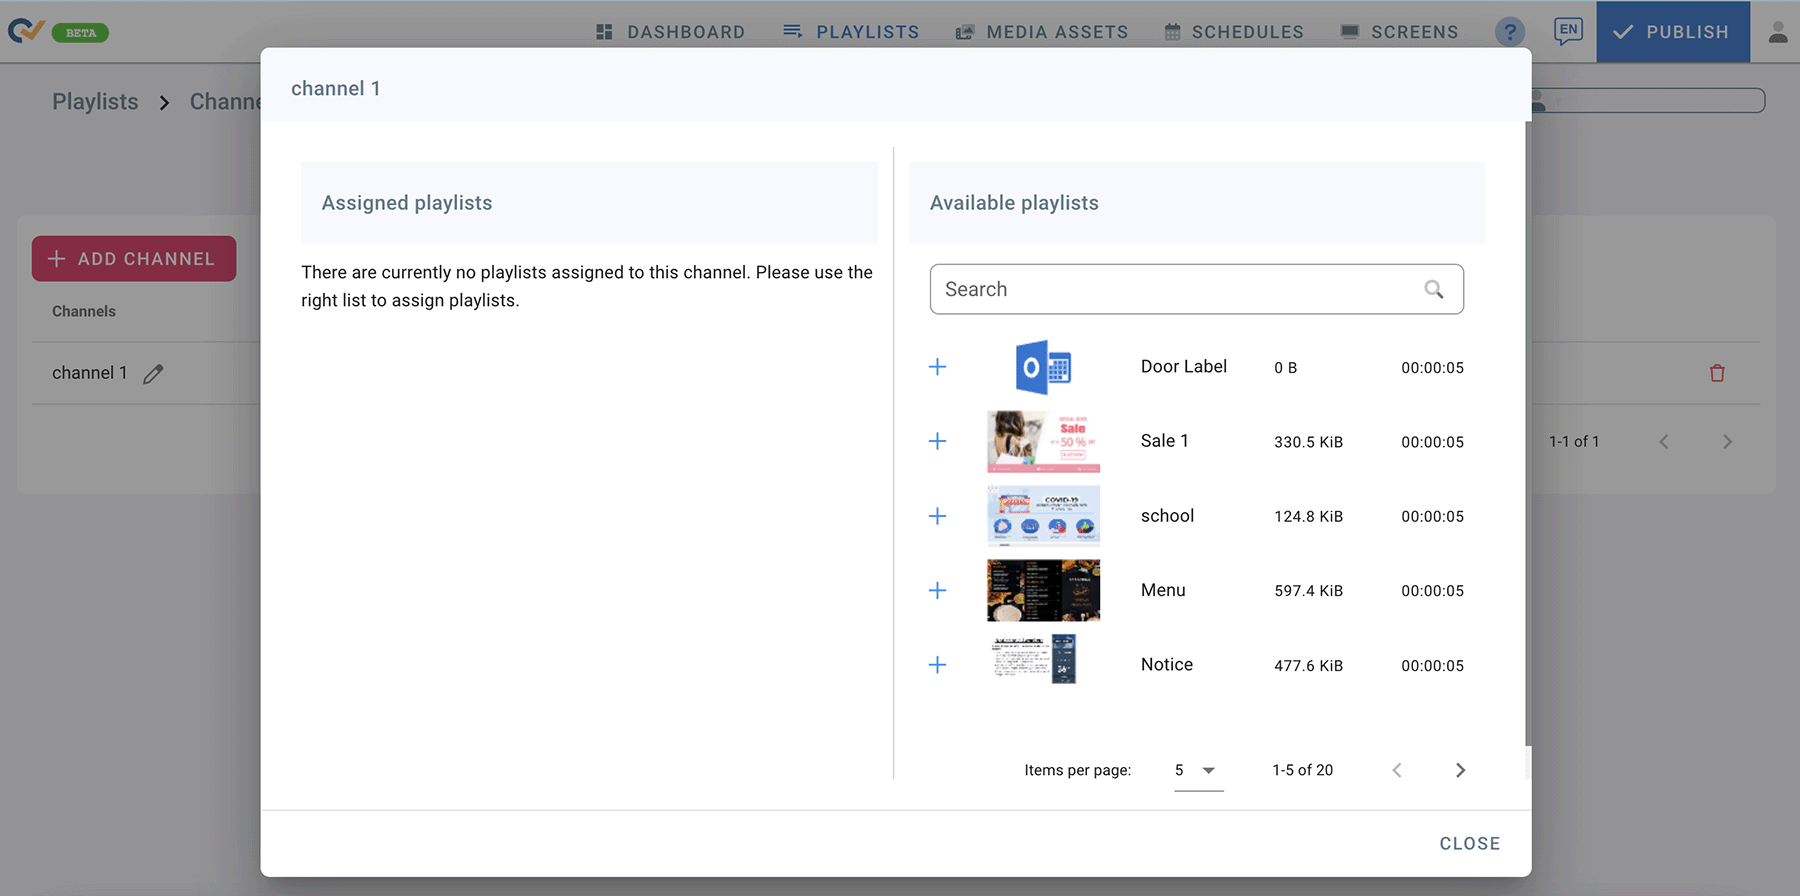Viewport: 1800px width, 896px height.
Task: Open the help question mark icon
Action: (x=1510, y=32)
